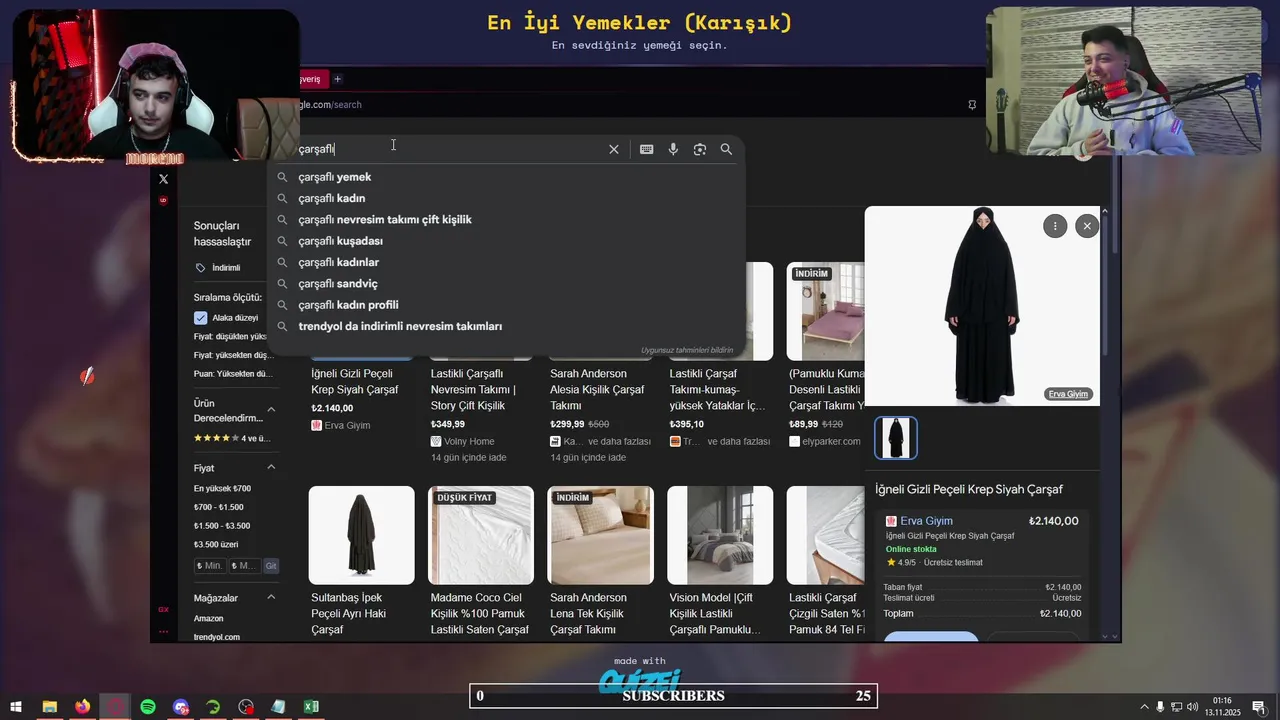Viewport: 1280px width, 720px height.
Task: Open File Explorer from taskbar
Action: pyautogui.click(x=49, y=707)
